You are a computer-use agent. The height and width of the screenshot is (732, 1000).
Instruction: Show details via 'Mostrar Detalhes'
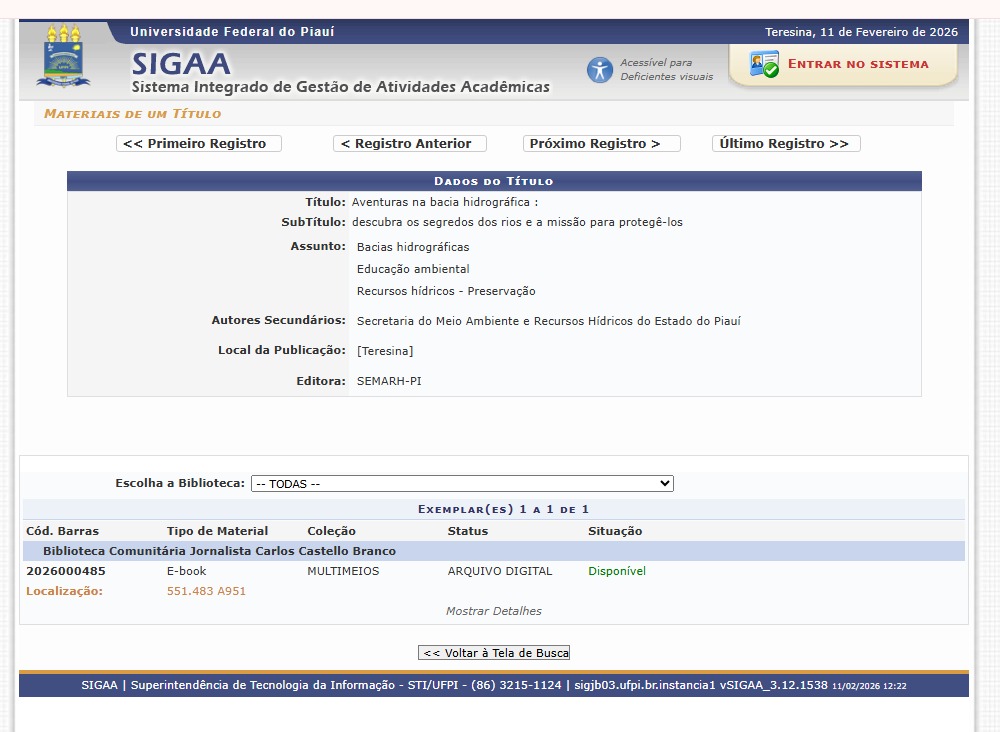pyautogui.click(x=494, y=611)
